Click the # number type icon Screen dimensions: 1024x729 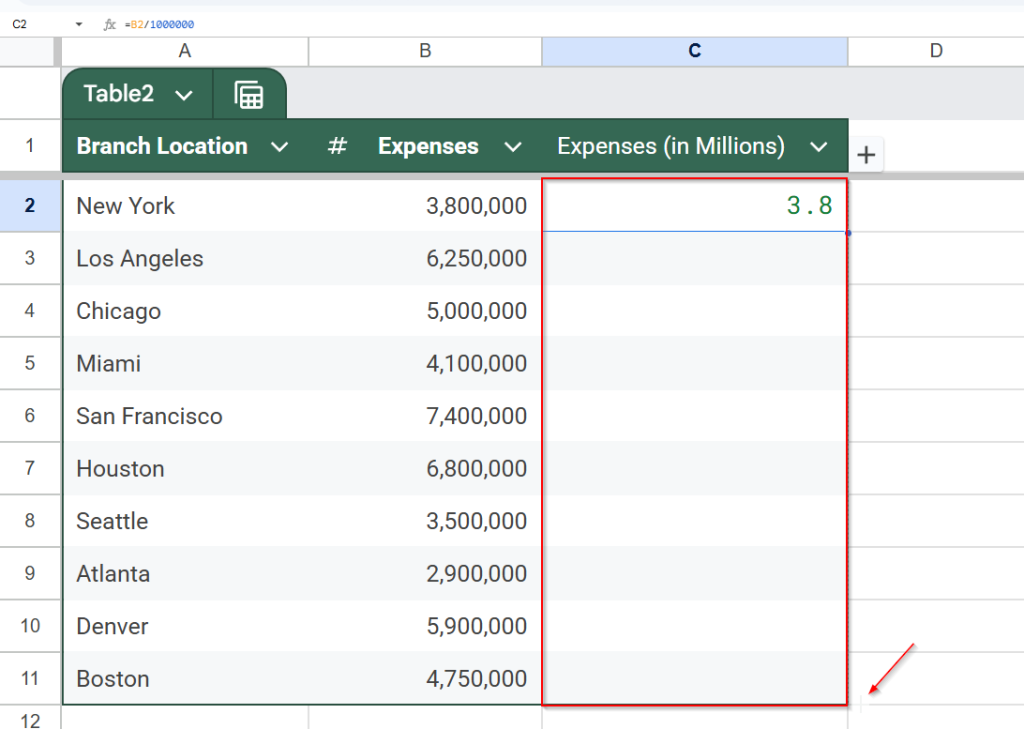[x=338, y=147]
